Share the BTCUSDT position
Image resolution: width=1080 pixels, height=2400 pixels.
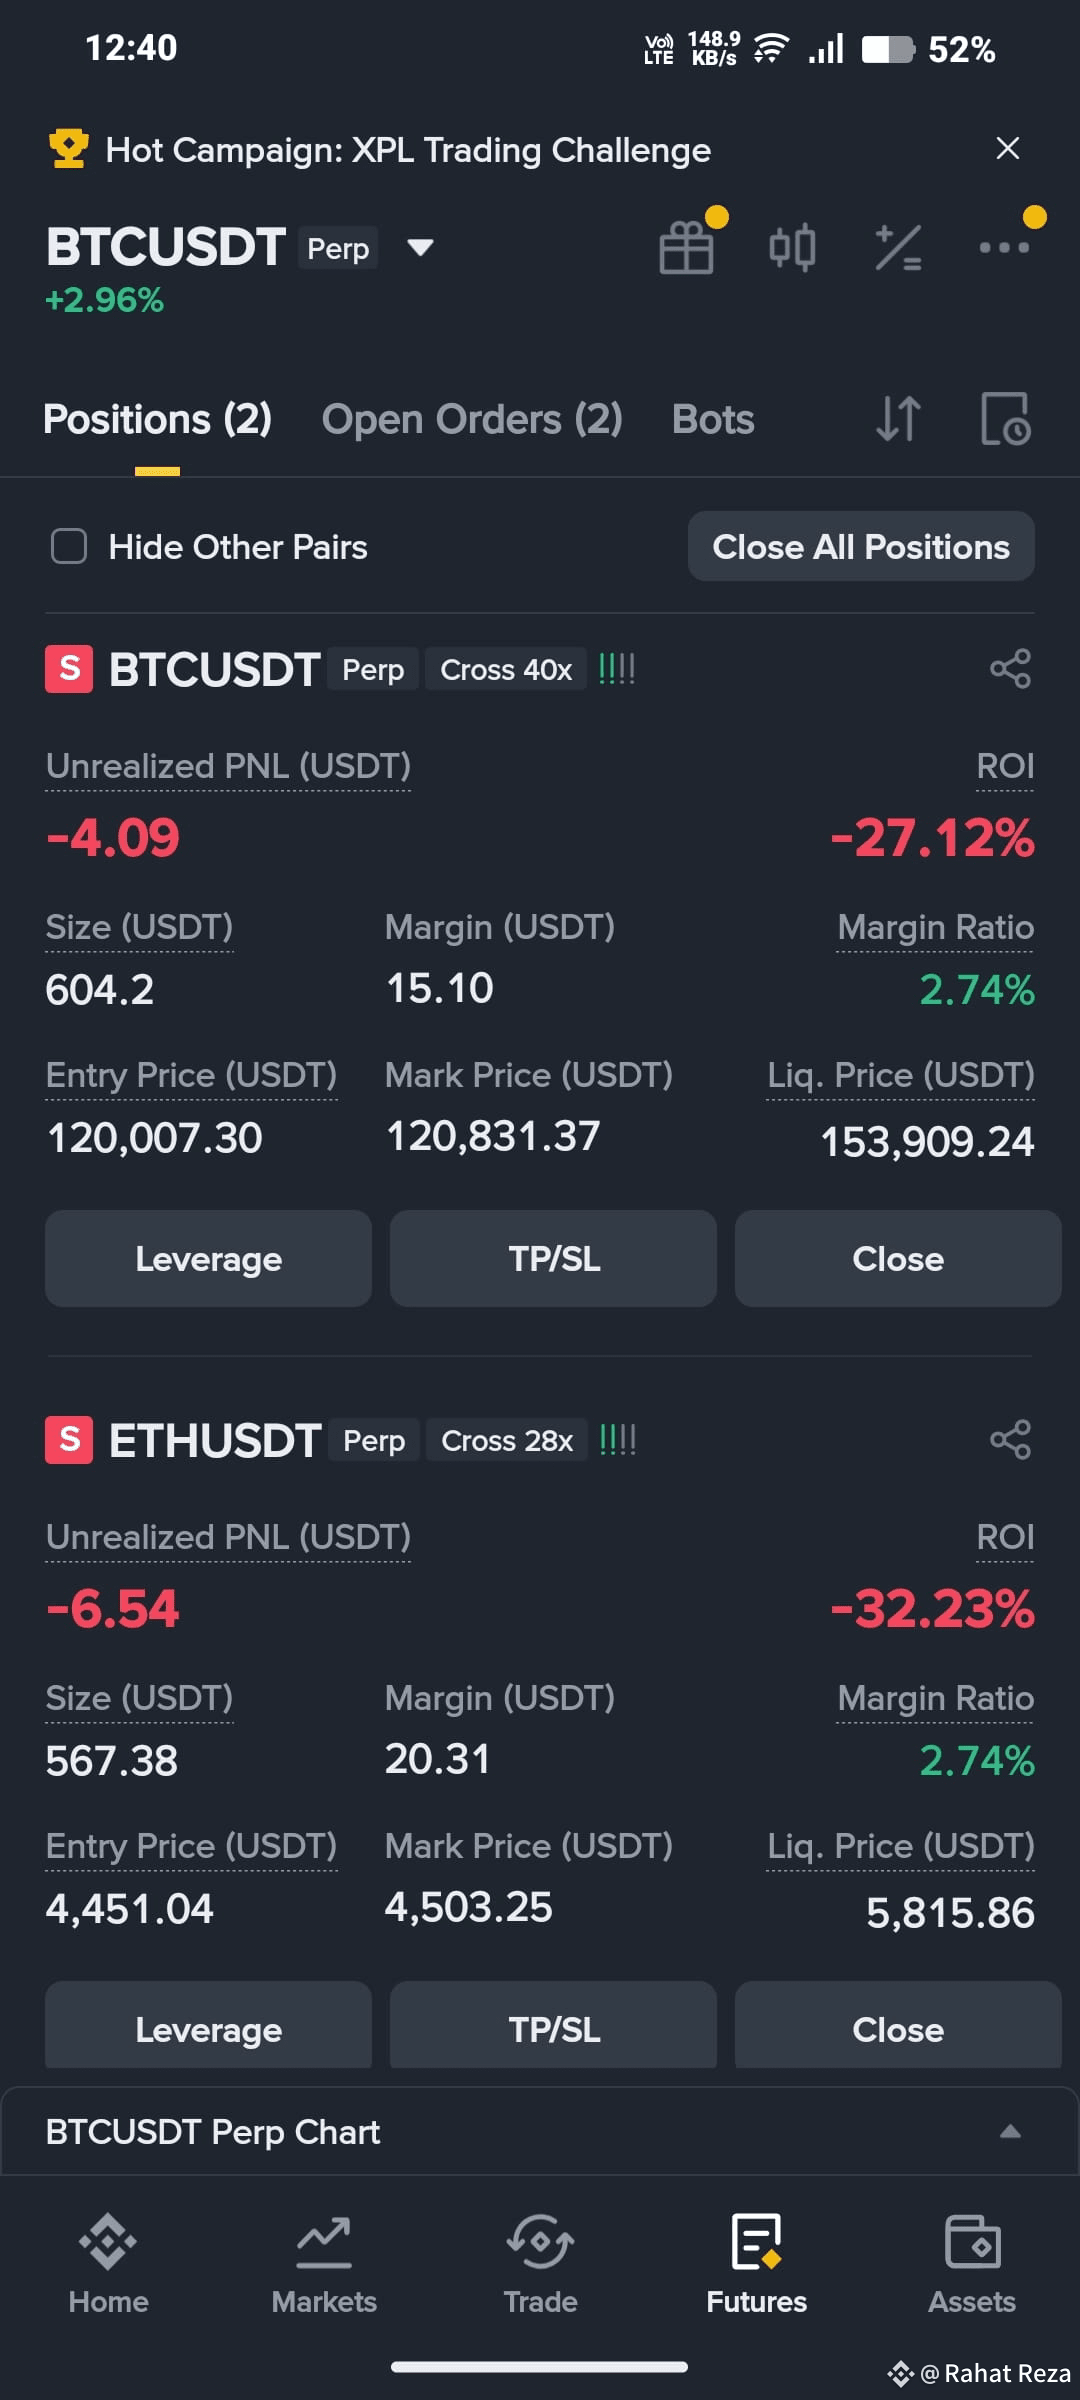tap(1010, 669)
